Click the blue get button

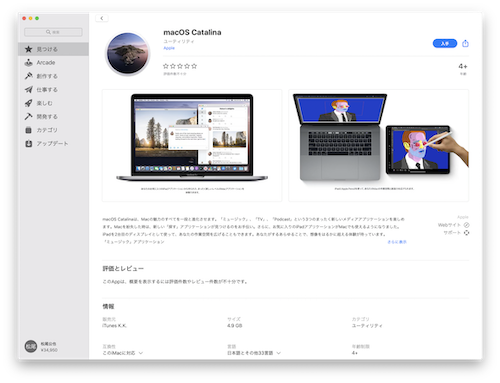point(445,43)
